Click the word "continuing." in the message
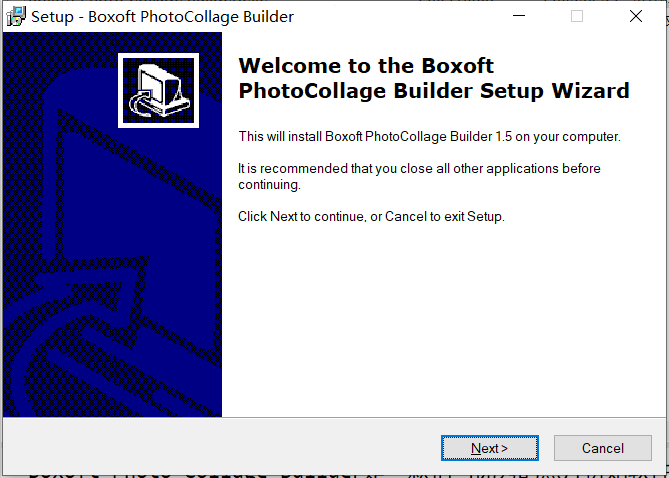 [x=270, y=185]
